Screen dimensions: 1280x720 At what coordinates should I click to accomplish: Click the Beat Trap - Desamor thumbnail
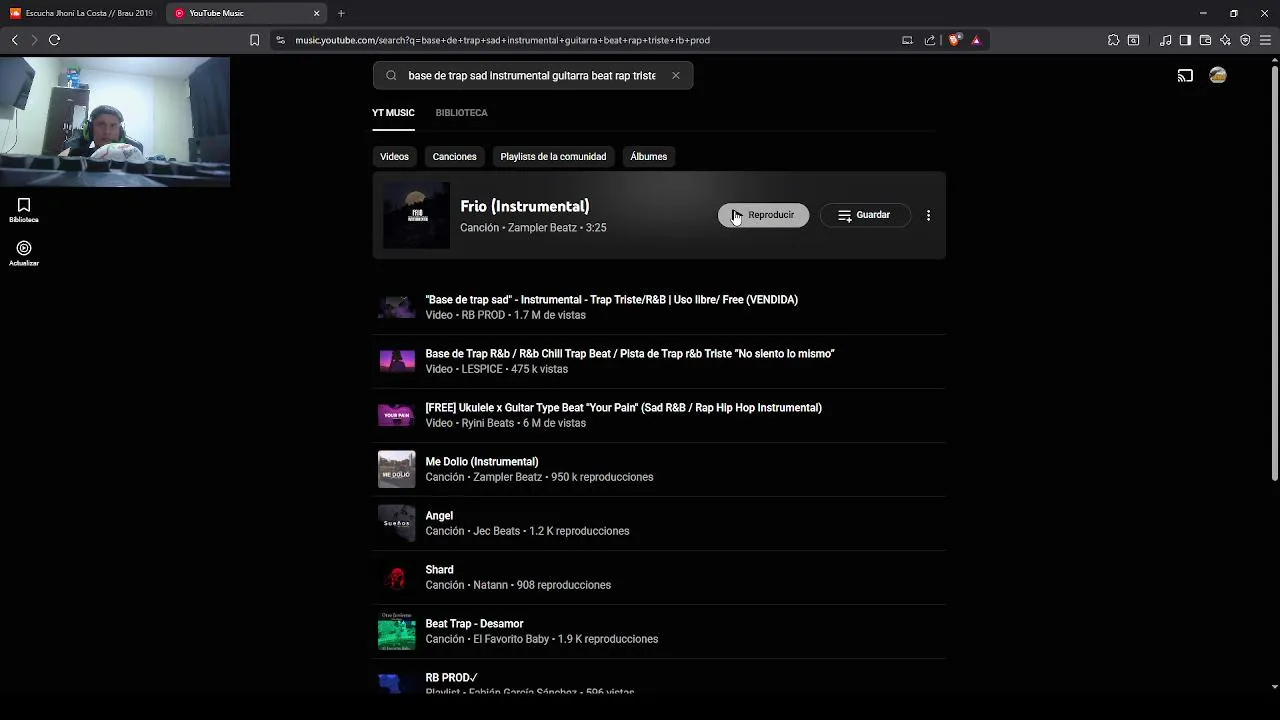(x=397, y=631)
